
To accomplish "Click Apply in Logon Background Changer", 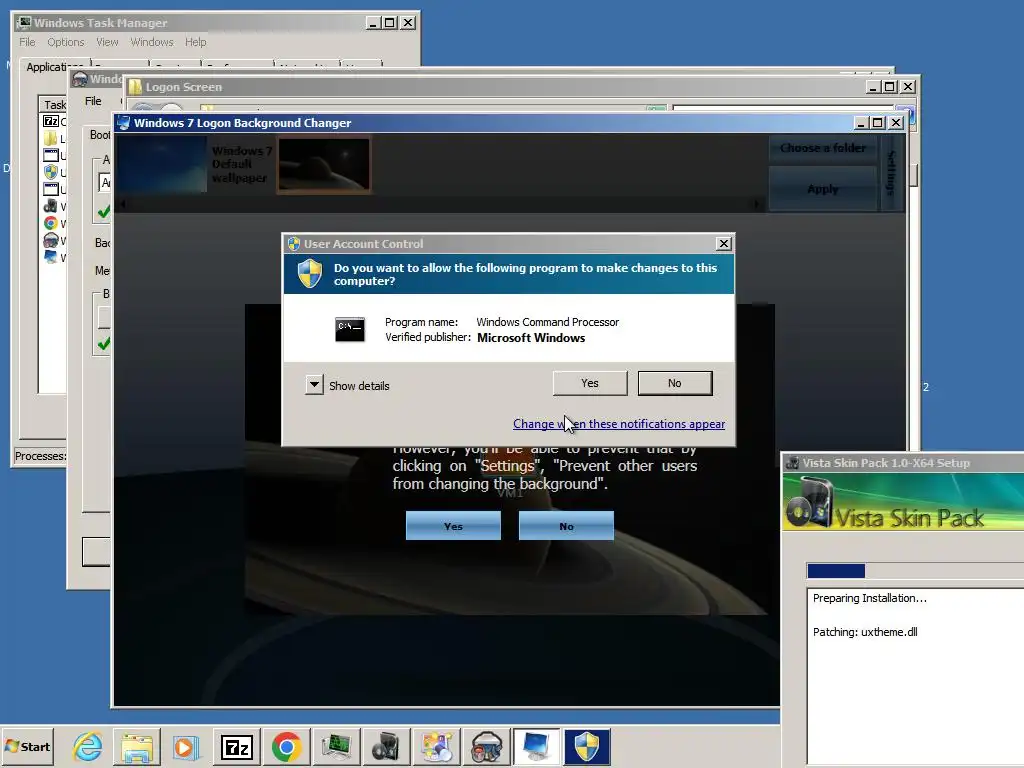I will tap(823, 189).
